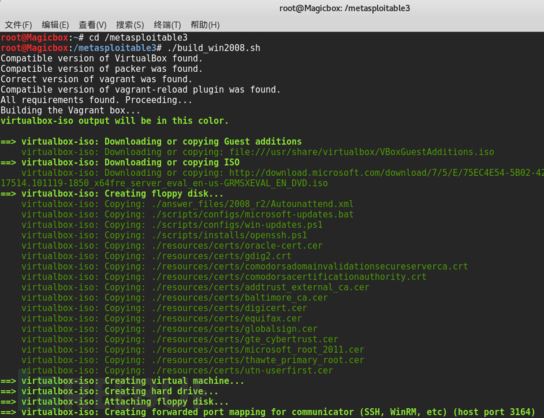Click the command 'cd /metasploitable3'
This screenshot has height=419, width=544.
[x=138, y=37]
